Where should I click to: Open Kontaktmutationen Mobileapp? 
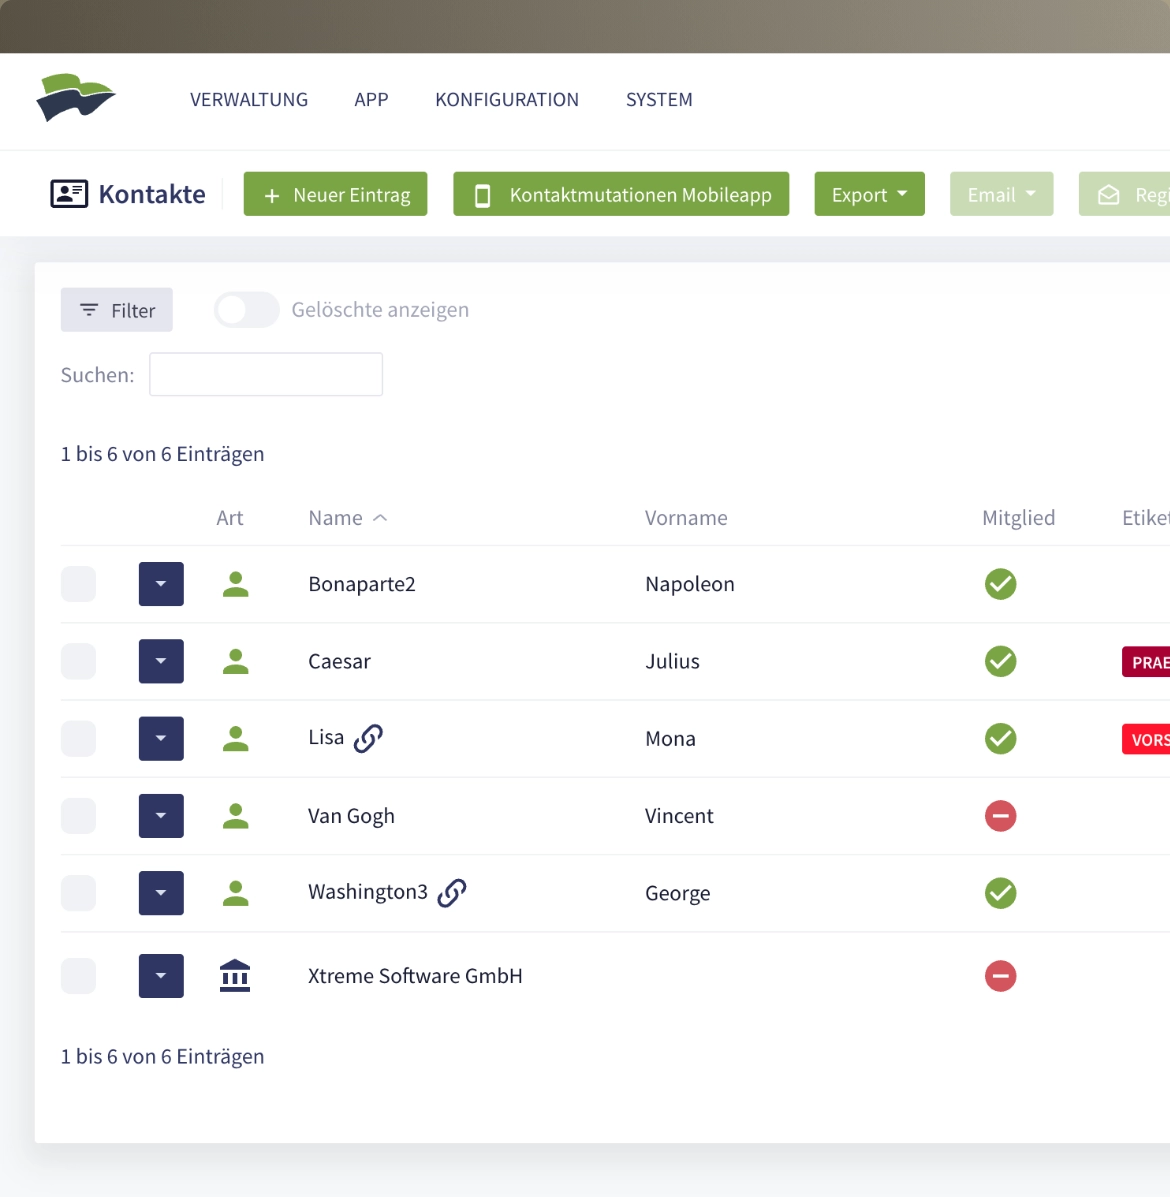(x=621, y=194)
